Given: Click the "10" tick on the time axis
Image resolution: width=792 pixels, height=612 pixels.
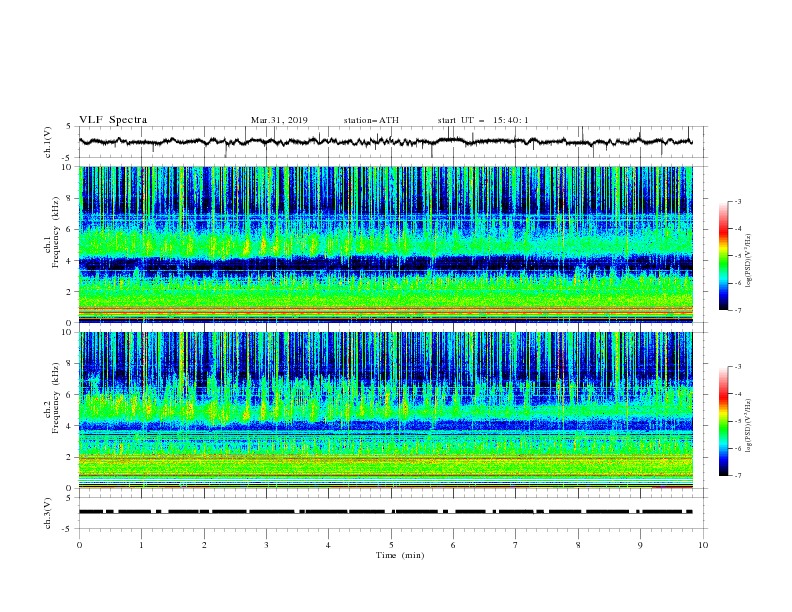Looking at the screenshot, I should 703,545.
